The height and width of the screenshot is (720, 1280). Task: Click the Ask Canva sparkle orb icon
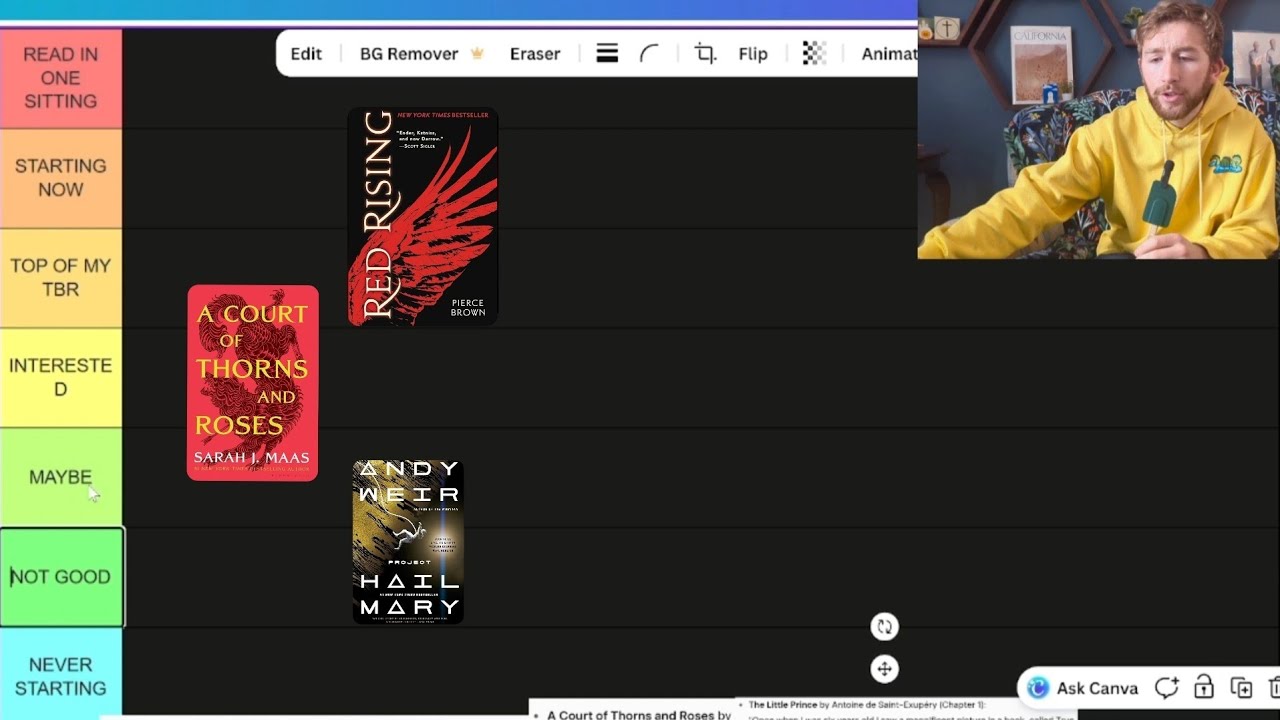coord(1038,688)
